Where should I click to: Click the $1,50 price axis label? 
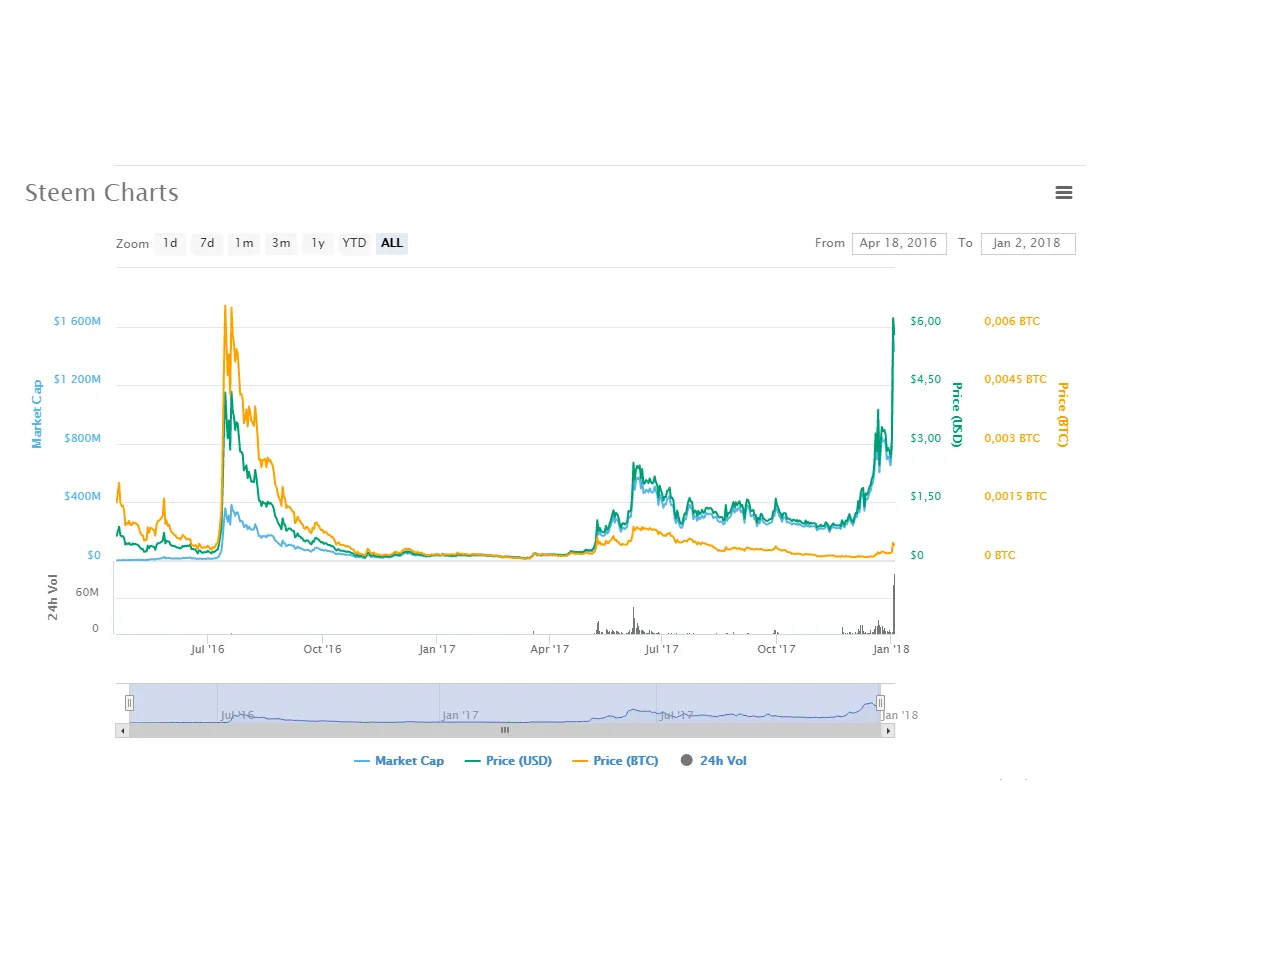click(x=925, y=496)
